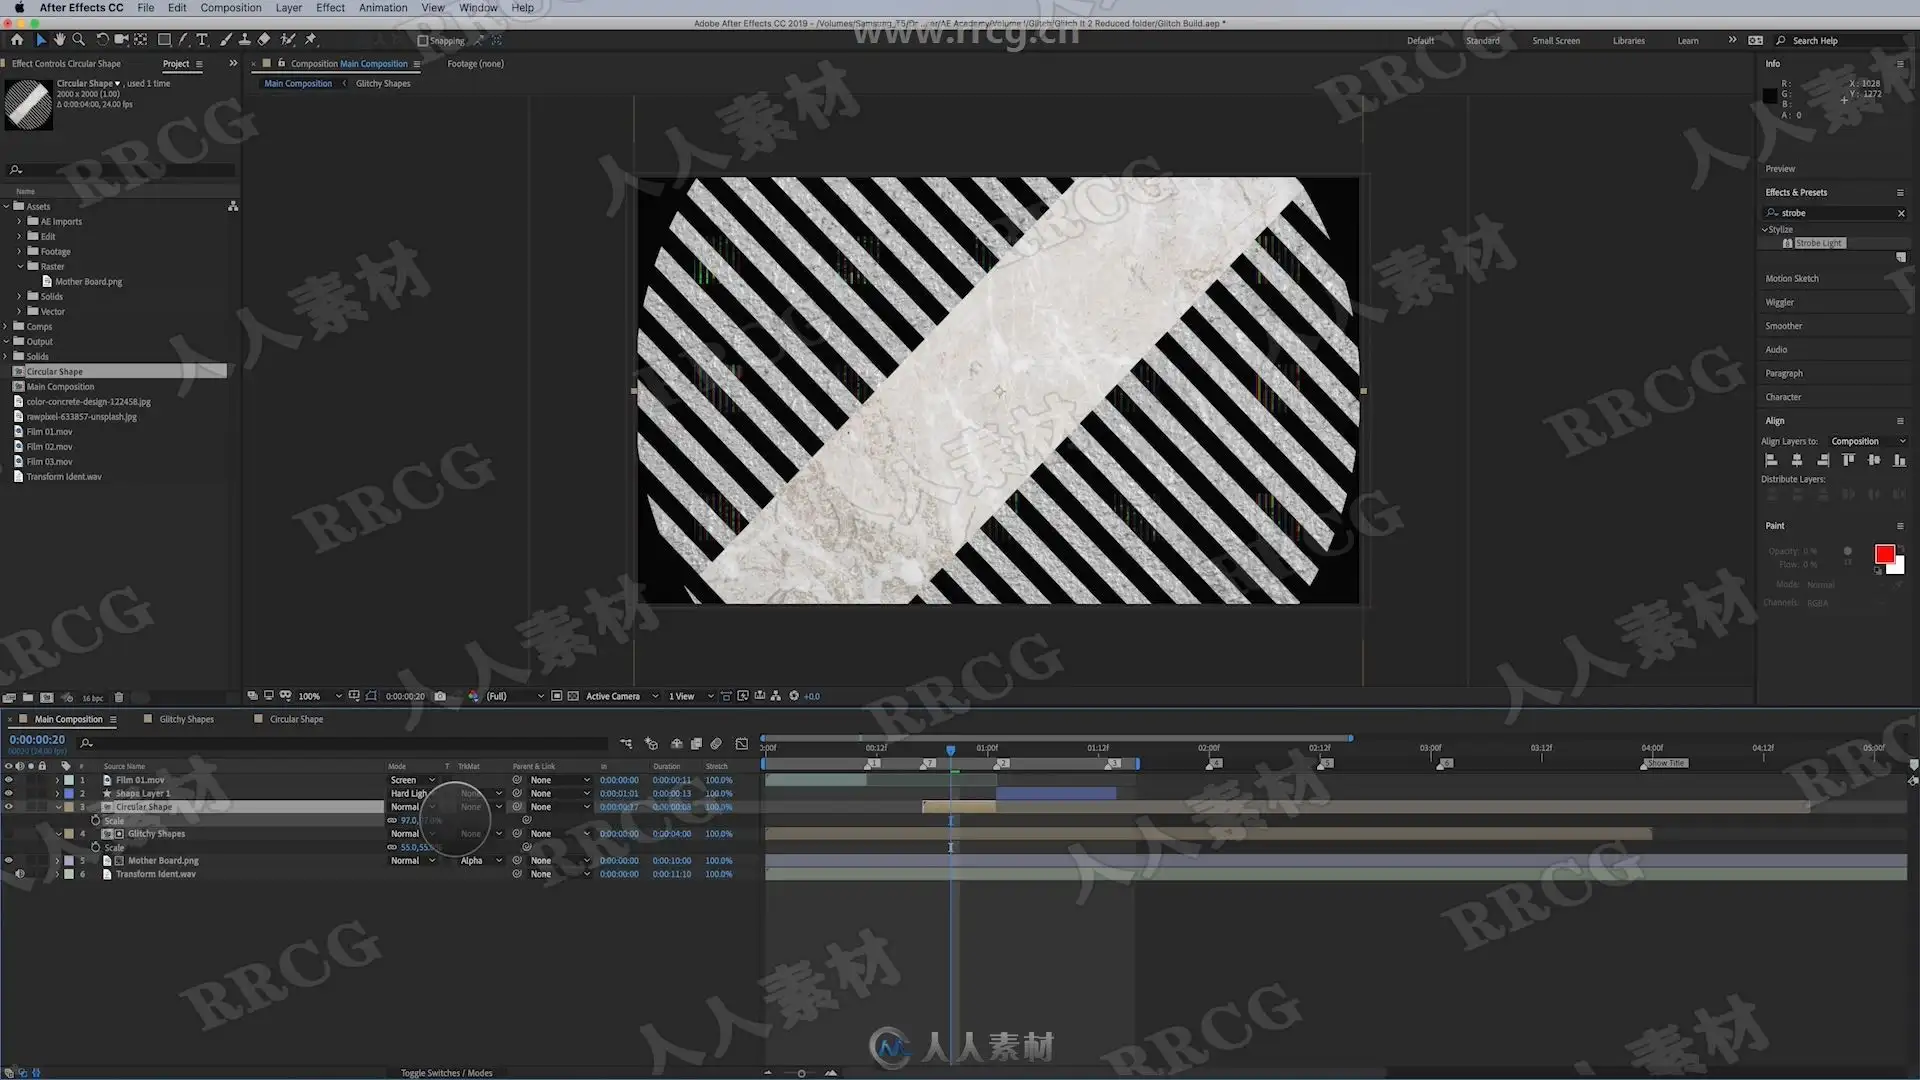Open the Composition menu
This screenshot has width=1920, height=1080.
click(x=230, y=7)
